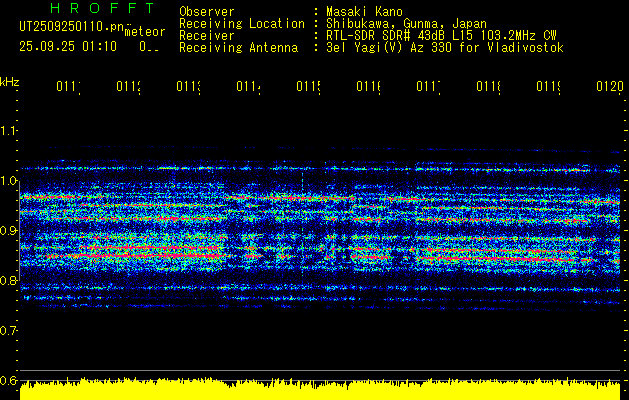Select 'Shibukawa, Gunma, Japan' location text
This screenshot has height=400, width=629.
pos(406,24)
